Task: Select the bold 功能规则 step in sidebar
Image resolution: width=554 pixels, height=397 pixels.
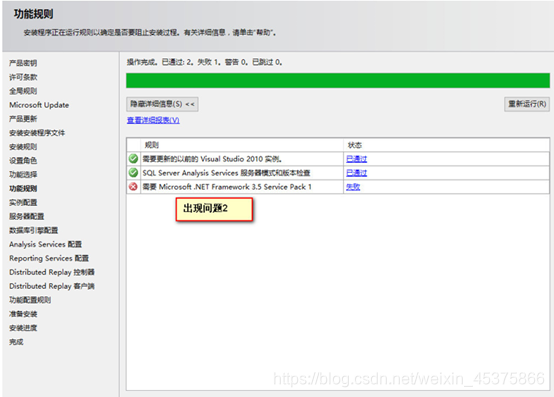Action: 23,188
